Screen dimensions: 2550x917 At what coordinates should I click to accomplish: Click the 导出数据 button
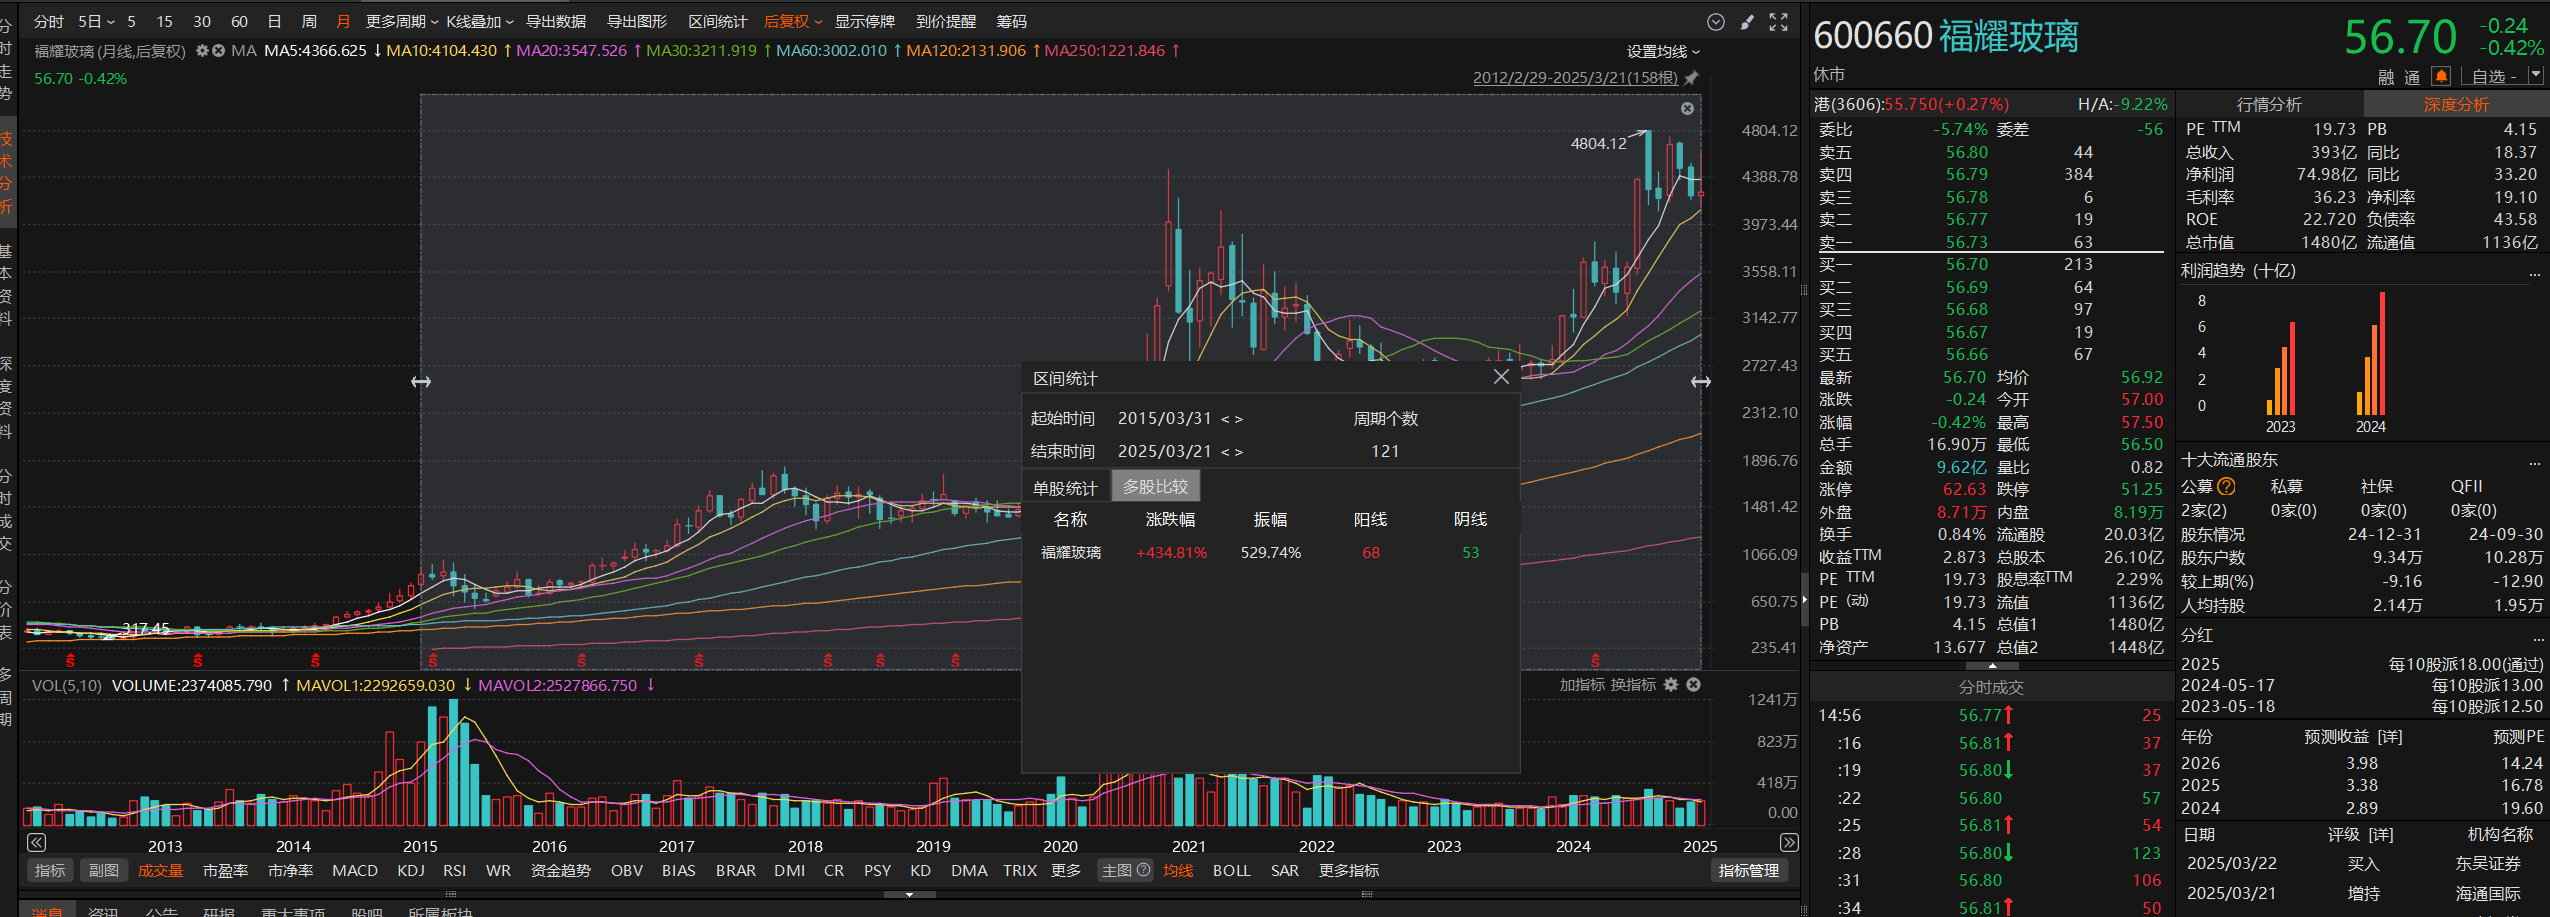tap(556, 22)
